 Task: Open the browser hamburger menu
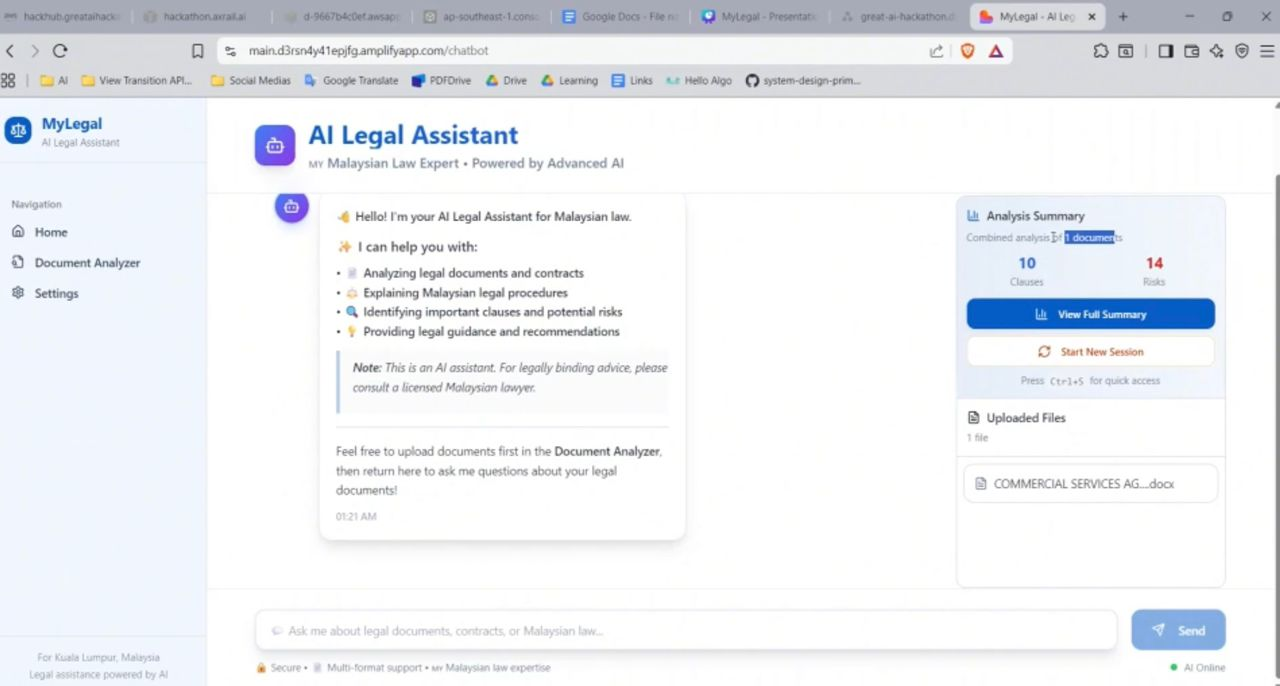pyautogui.click(x=1268, y=50)
